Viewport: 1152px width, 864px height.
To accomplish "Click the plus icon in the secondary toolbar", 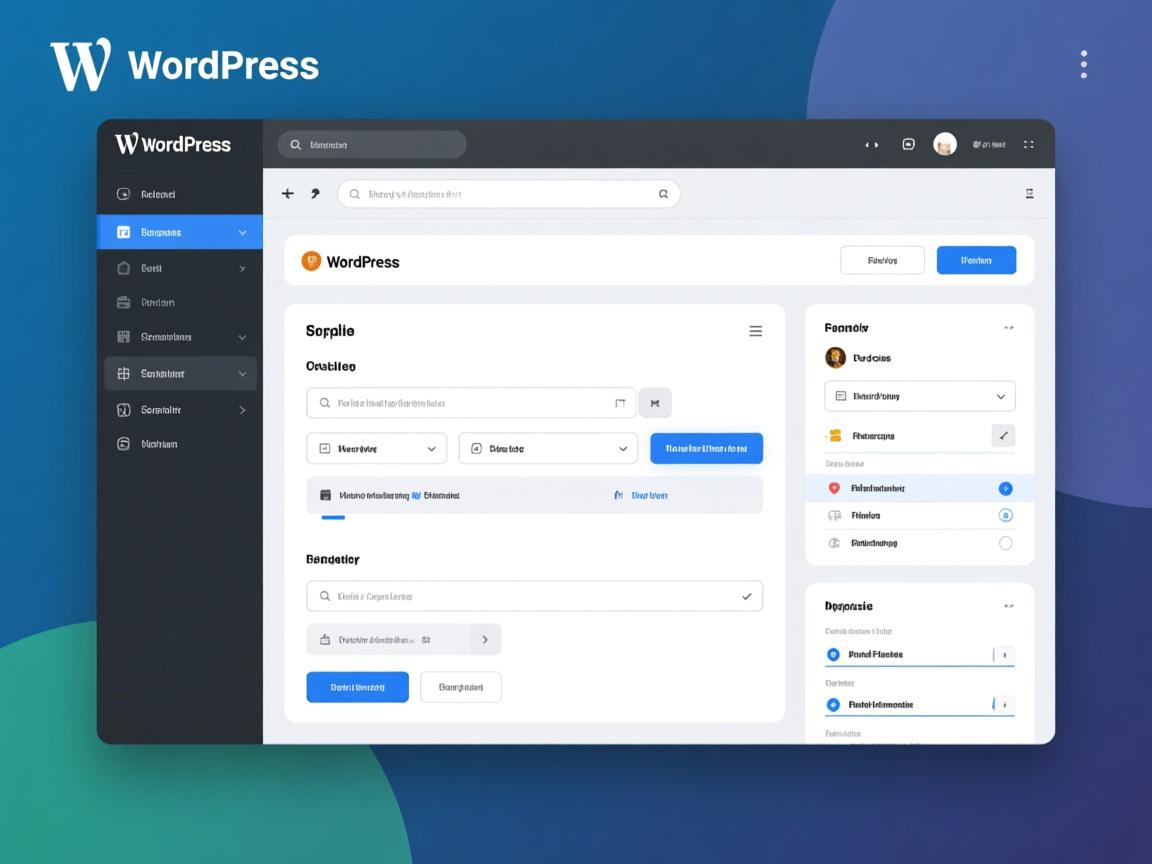I will 287,193.
